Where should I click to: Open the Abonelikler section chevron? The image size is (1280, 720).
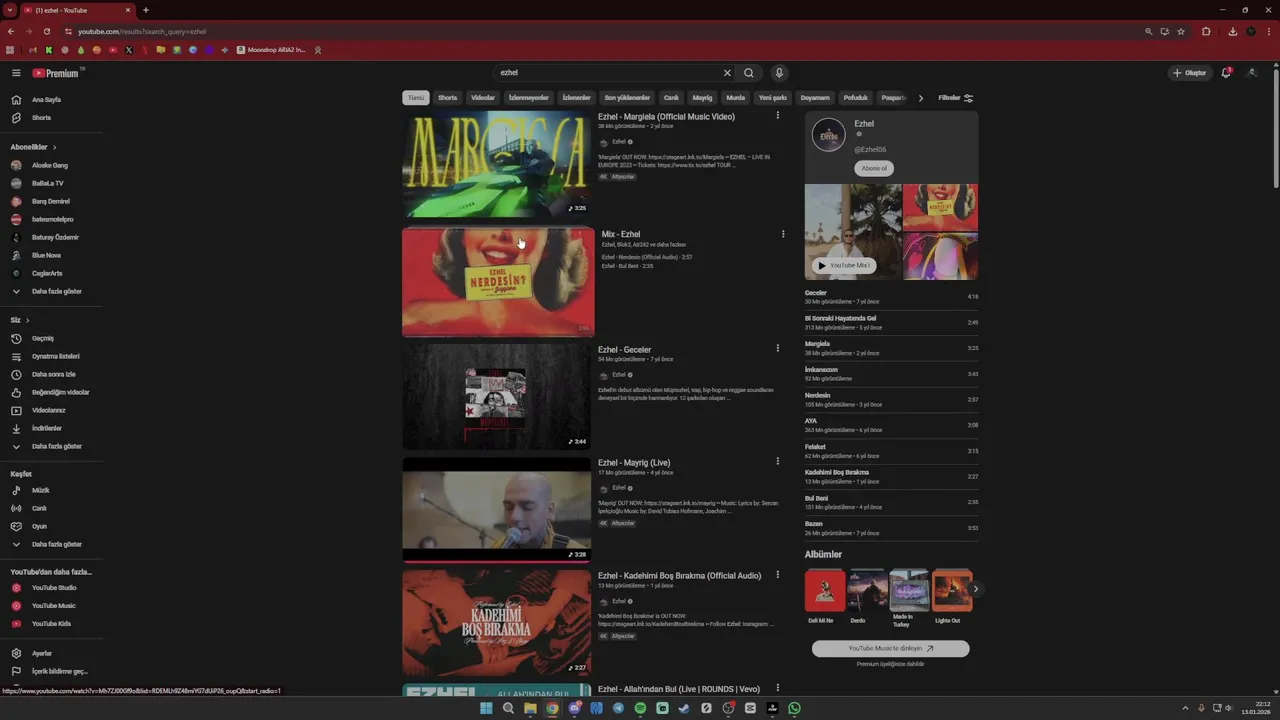54,147
